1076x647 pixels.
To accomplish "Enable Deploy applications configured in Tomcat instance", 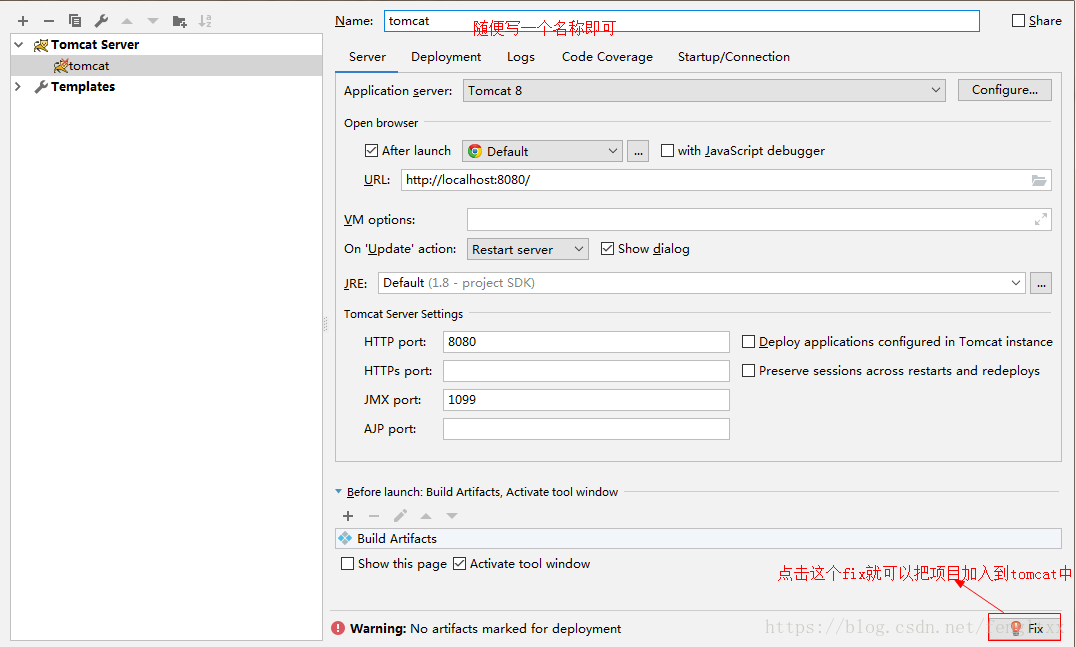I will pyautogui.click(x=749, y=342).
